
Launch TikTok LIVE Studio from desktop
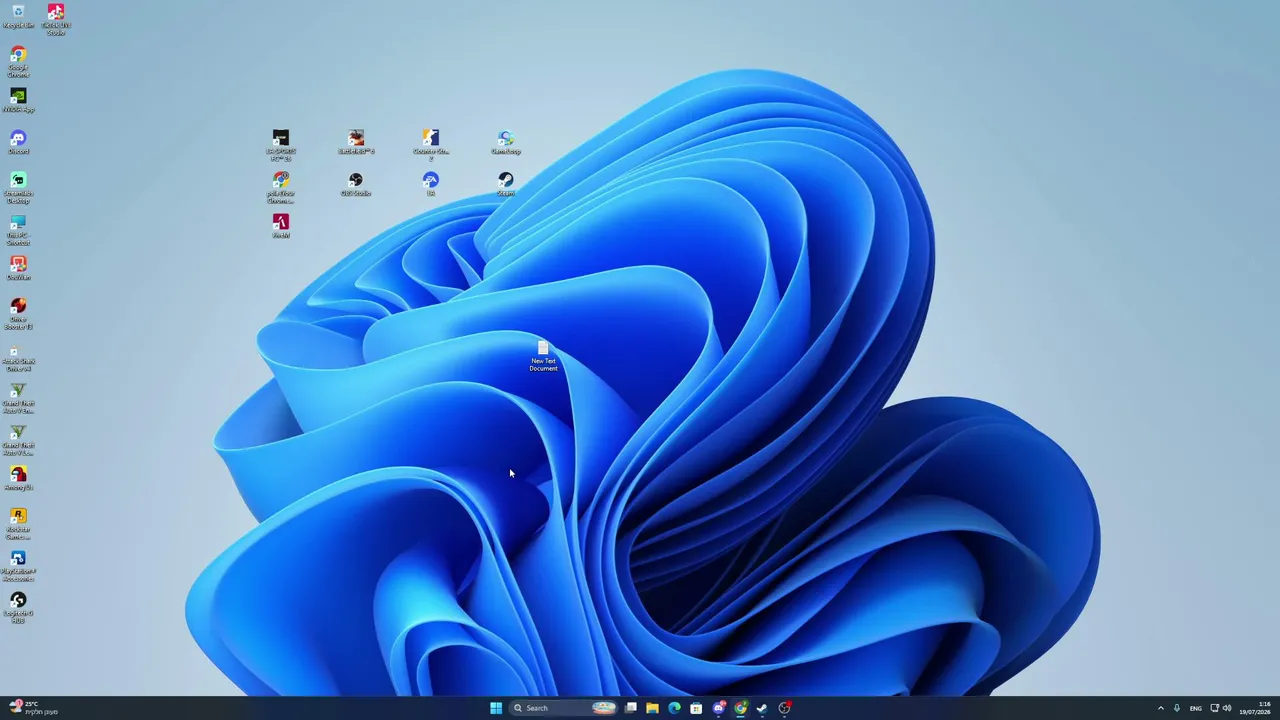pyautogui.click(x=56, y=19)
